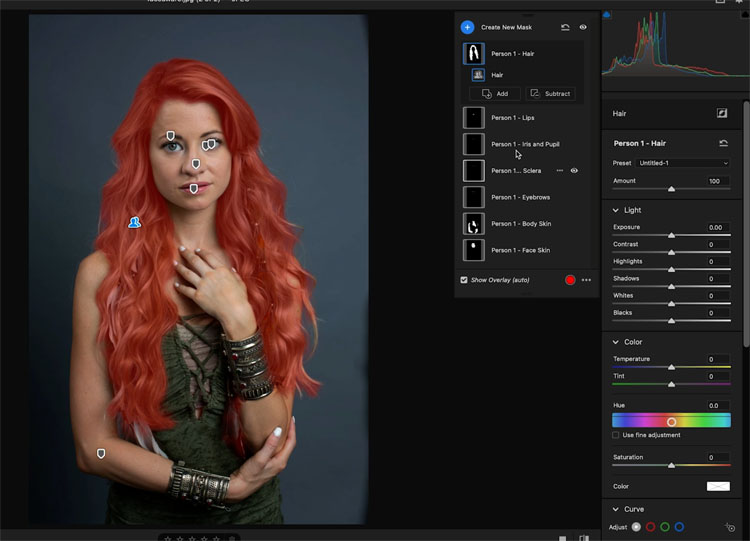Reset all masks with the undo arrow
Image resolution: width=750 pixels, height=541 pixels.
(565, 27)
